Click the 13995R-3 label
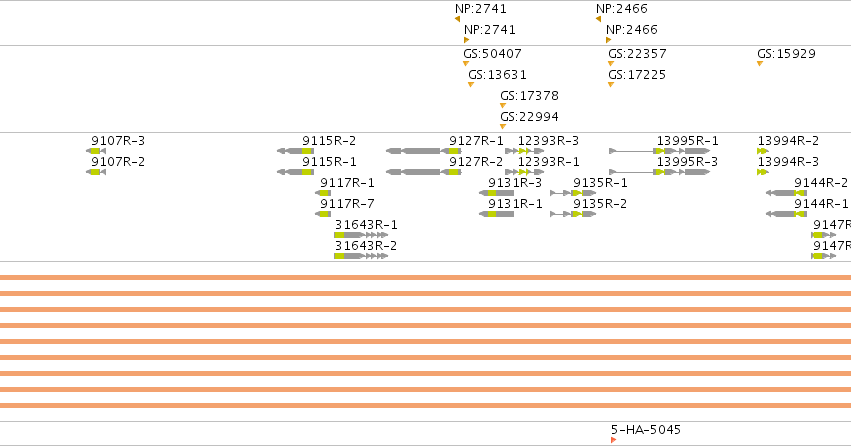Viewport: 851px width, 446px height. pos(687,162)
